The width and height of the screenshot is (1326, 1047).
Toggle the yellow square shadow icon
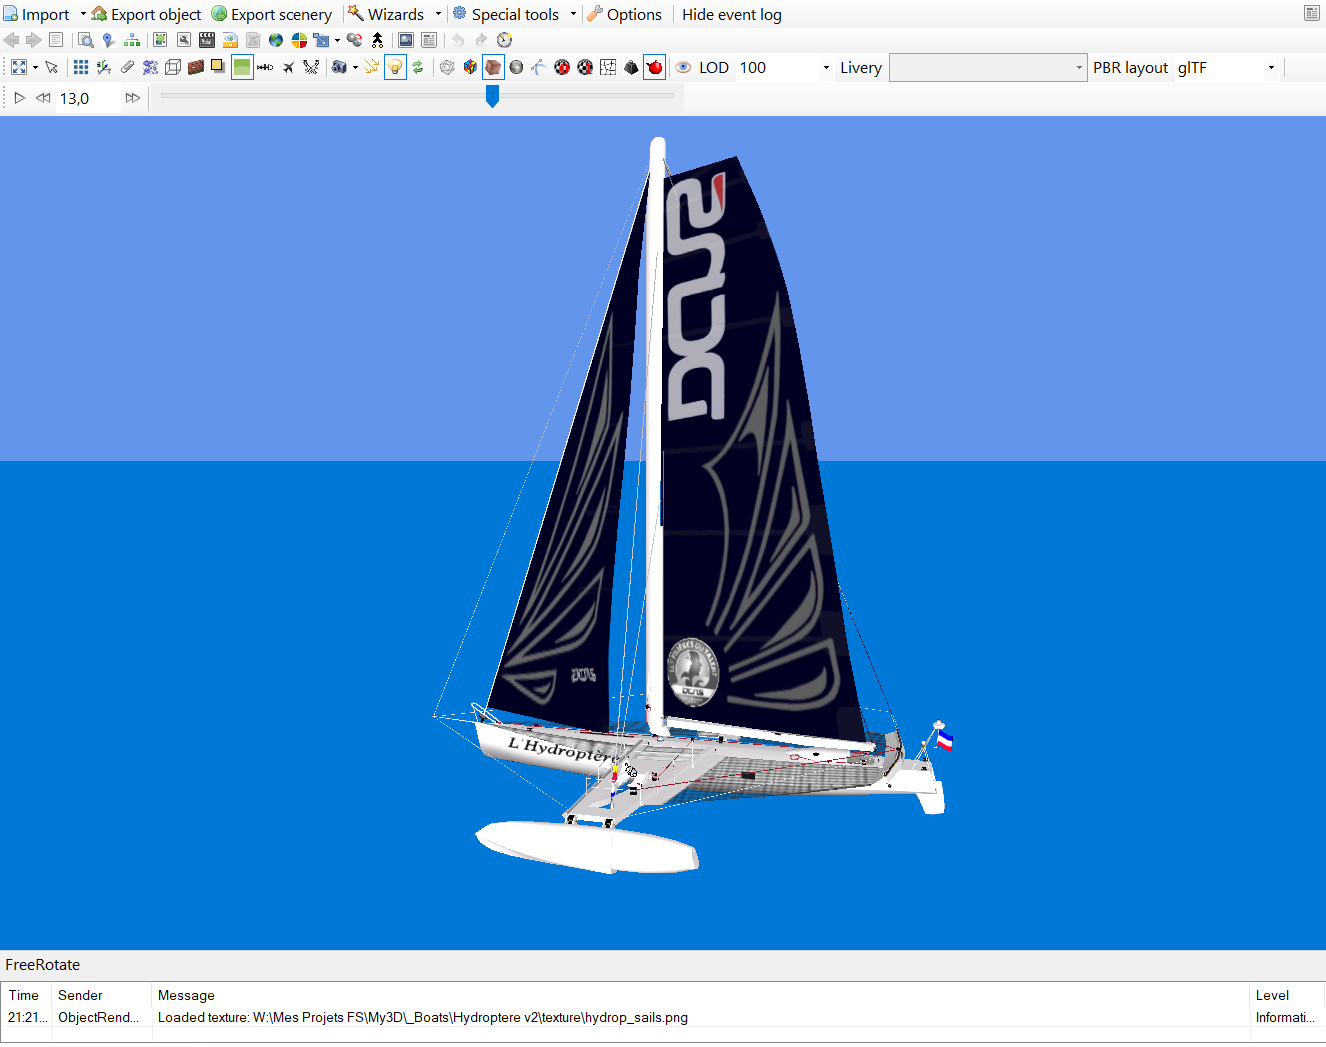tap(217, 66)
